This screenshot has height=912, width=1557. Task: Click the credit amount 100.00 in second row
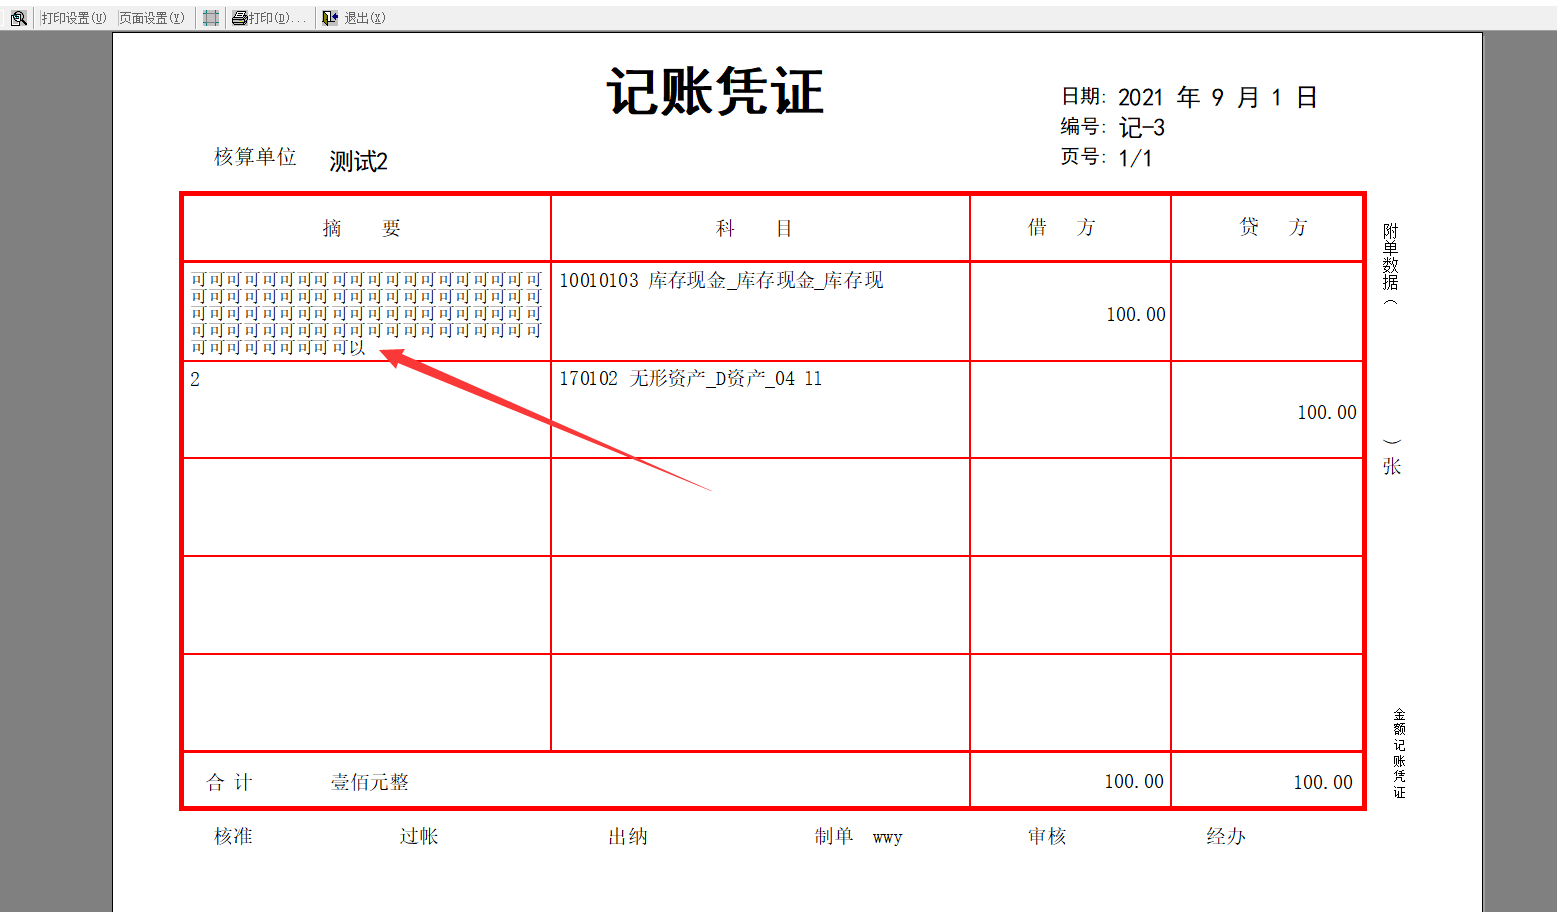[1327, 412]
